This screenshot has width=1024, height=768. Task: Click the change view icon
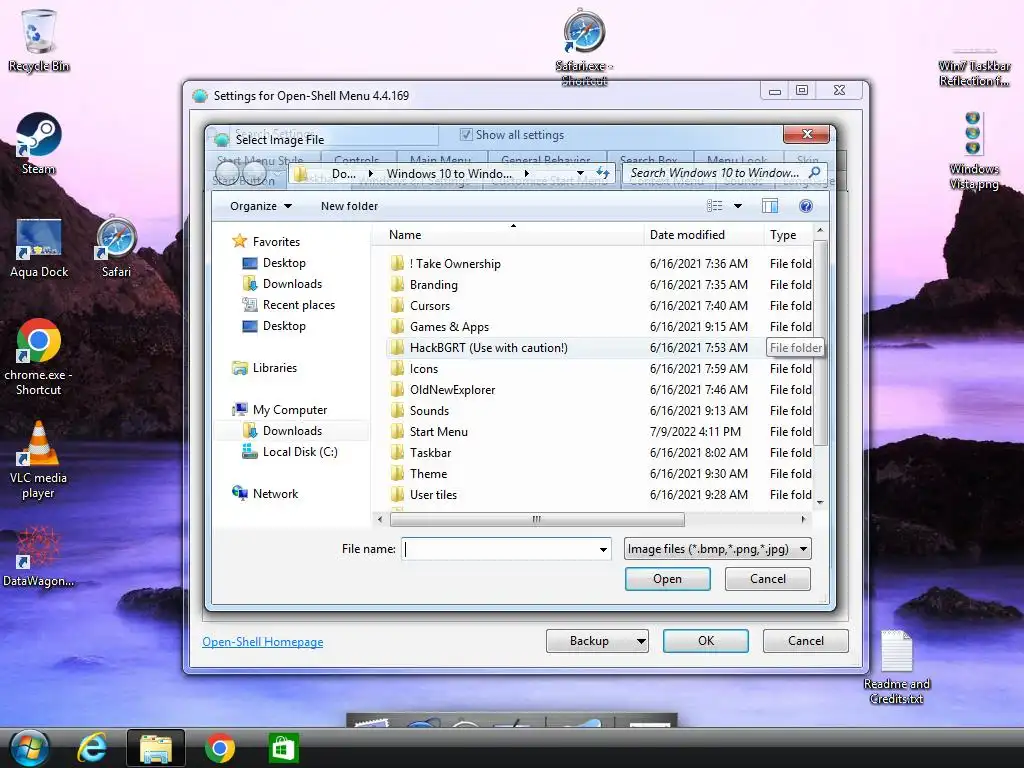click(714, 206)
